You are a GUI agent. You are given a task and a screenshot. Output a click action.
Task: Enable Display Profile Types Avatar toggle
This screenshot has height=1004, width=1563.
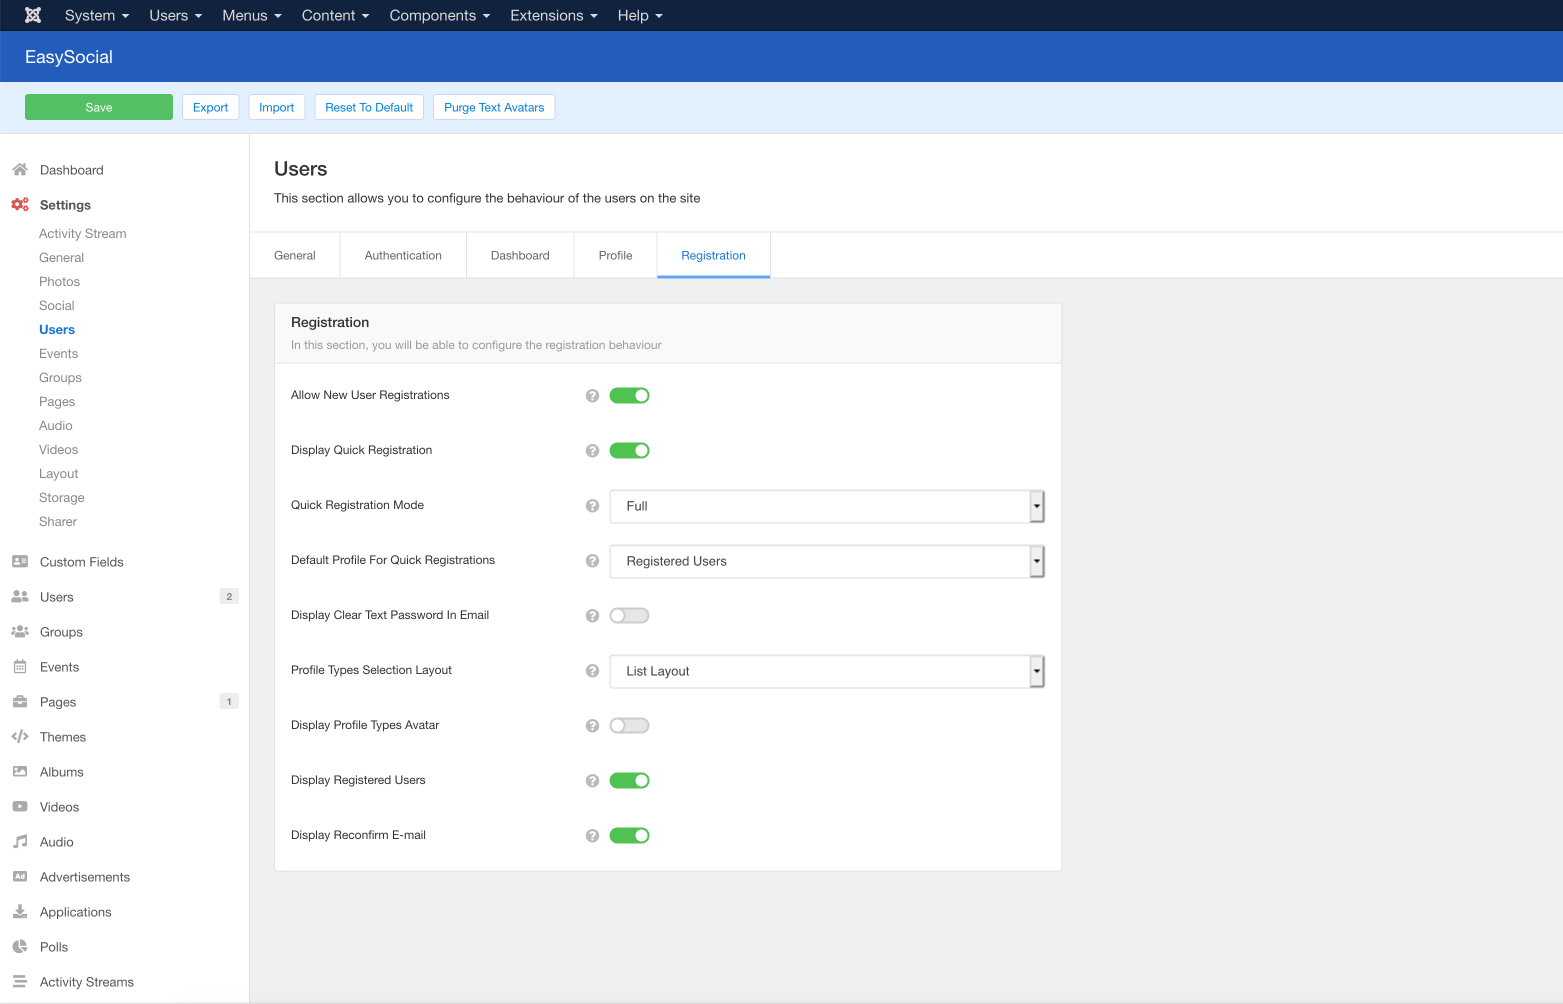(x=630, y=726)
